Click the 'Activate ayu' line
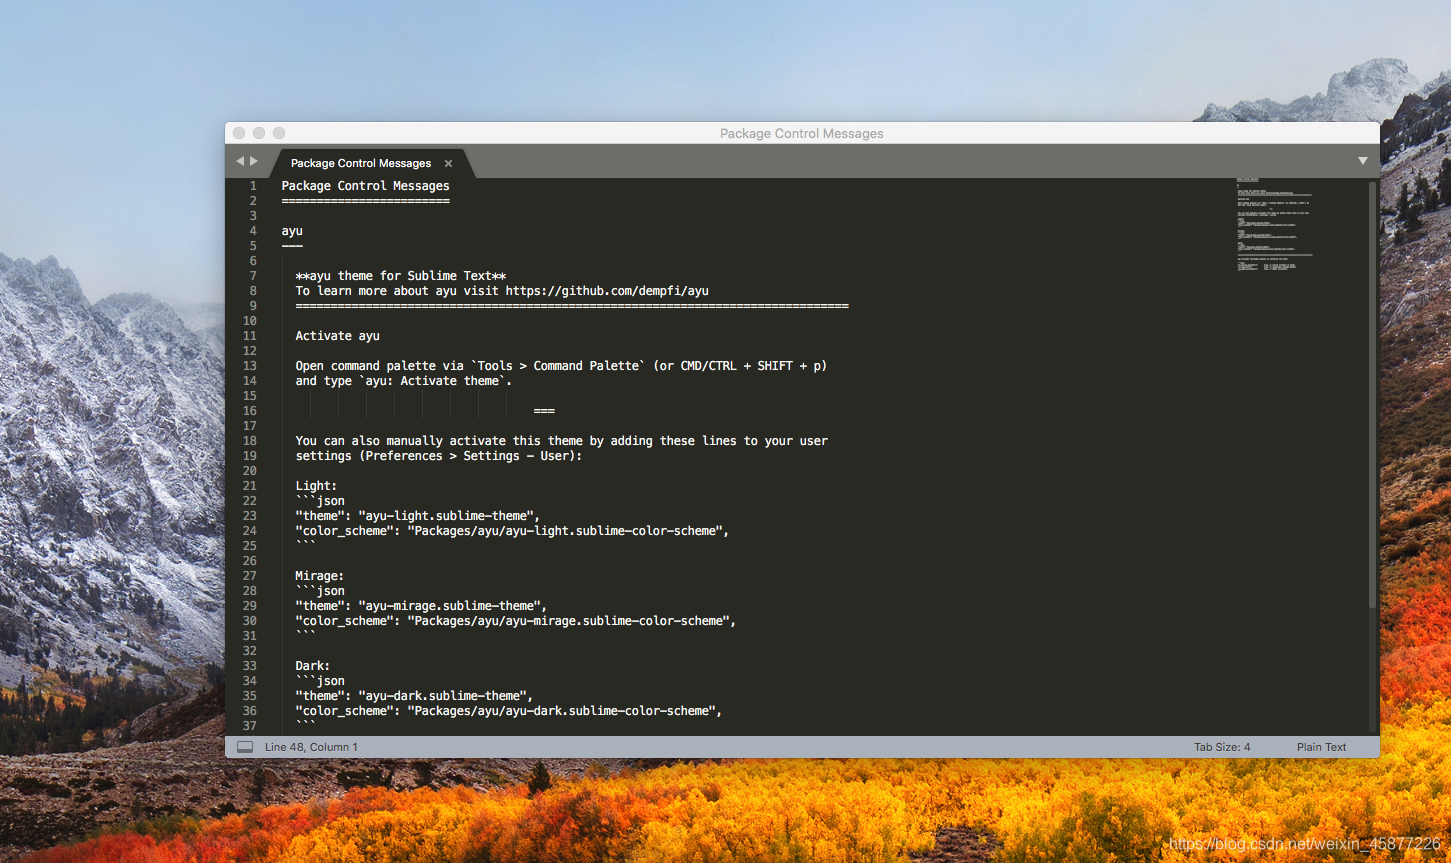The width and height of the screenshot is (1451, 863). click(x=337, y=336)
